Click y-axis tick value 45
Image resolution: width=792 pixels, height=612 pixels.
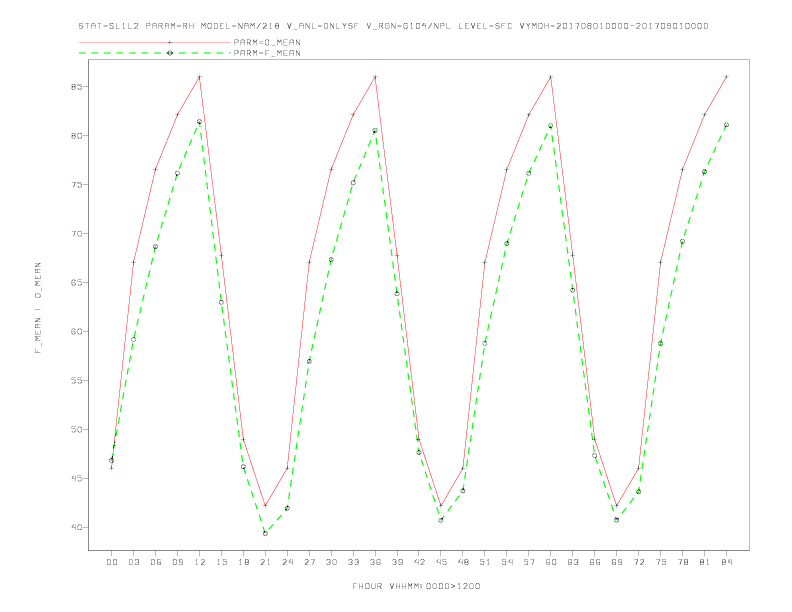(76, 479)
